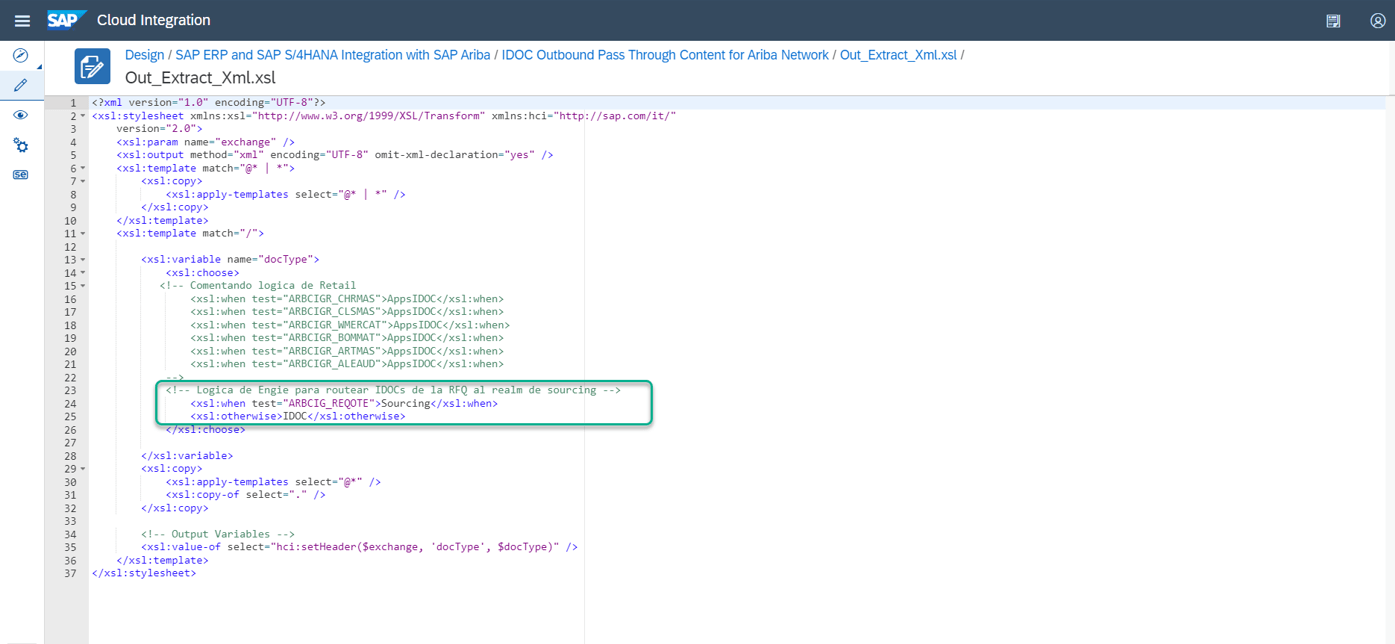Click the ARBCIGR_WMERCAT test line

click(x=350, y=324)
